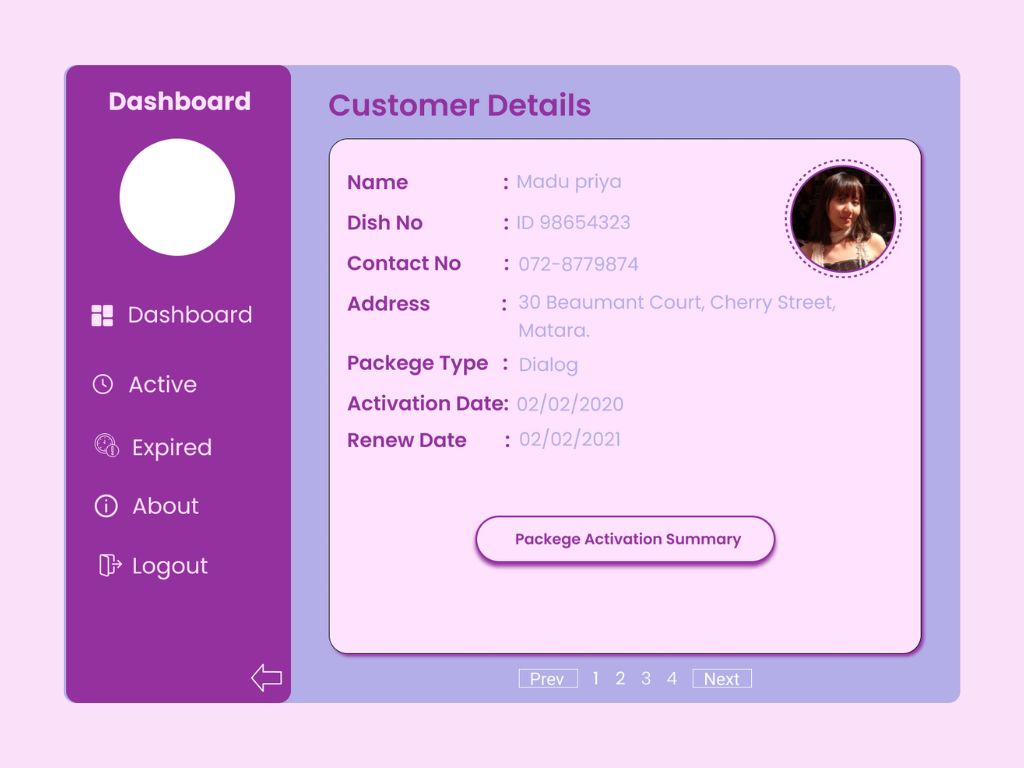Click the renew date 02/02/2021
1024x768 pixels.
pos(570,440)
